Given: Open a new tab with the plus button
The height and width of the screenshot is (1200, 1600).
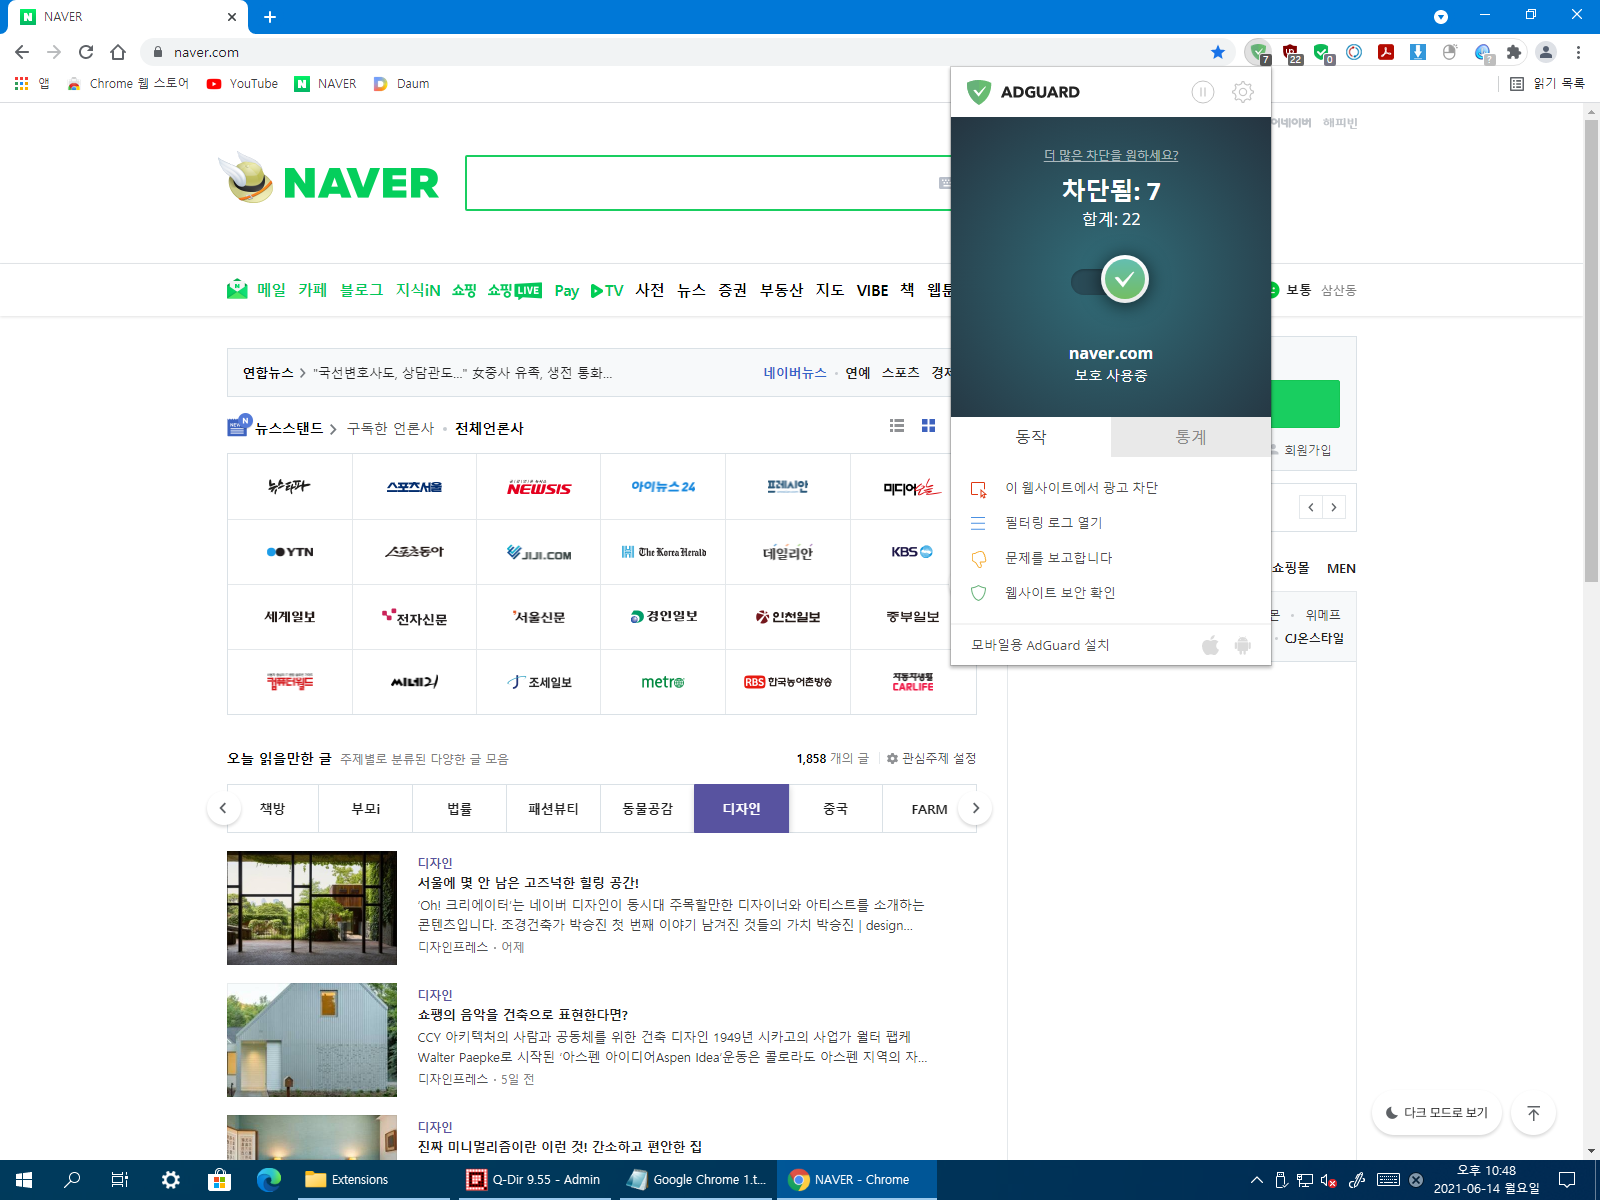Looking at the screenshot, I should (270, 17).
